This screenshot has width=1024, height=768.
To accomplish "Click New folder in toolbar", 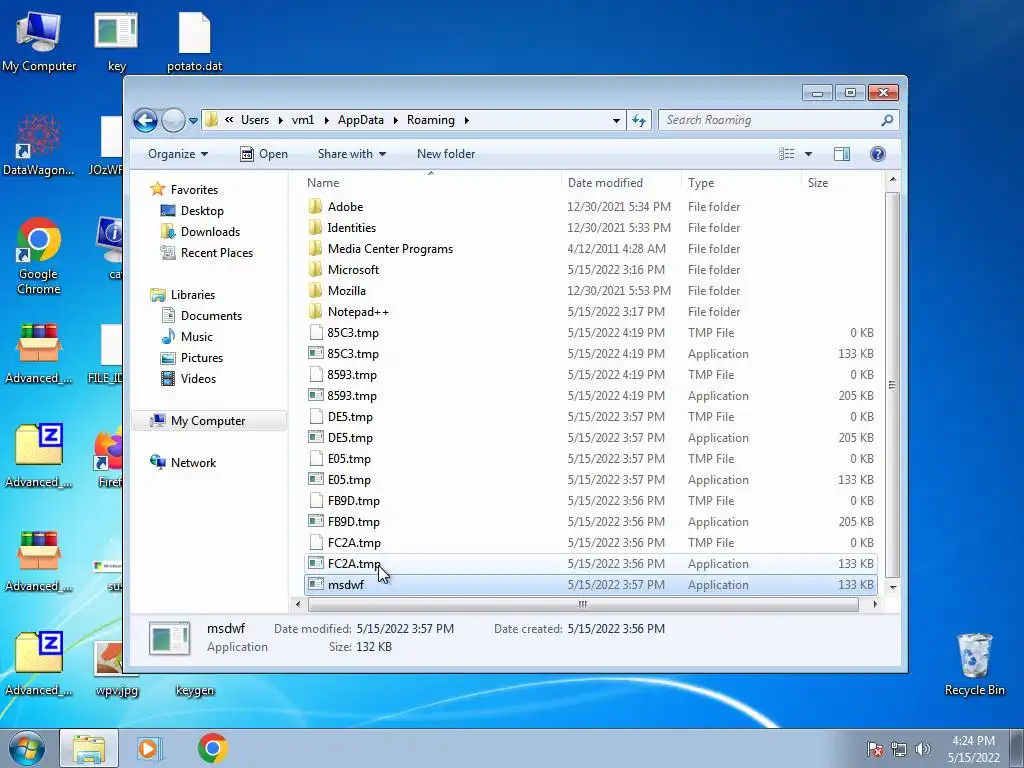I will click(446, 154).
